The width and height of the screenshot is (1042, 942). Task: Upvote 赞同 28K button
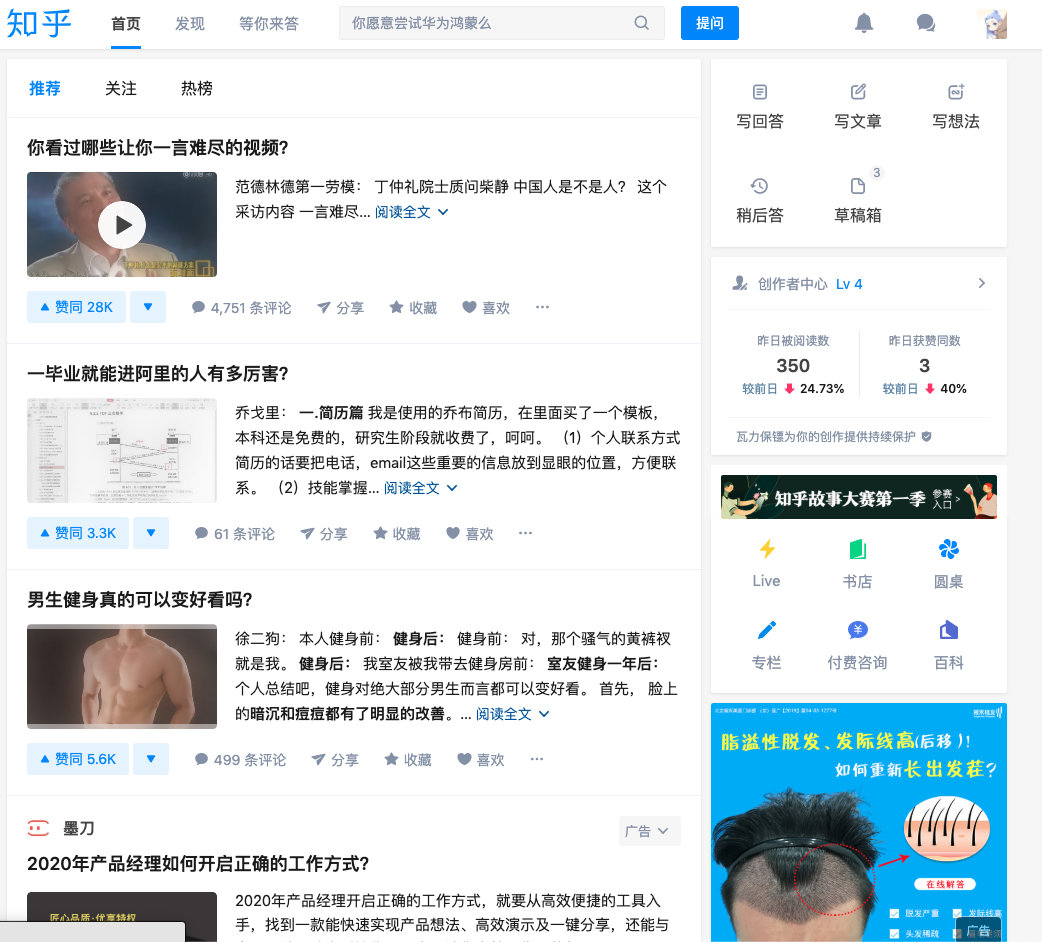(x=76, y=307)
